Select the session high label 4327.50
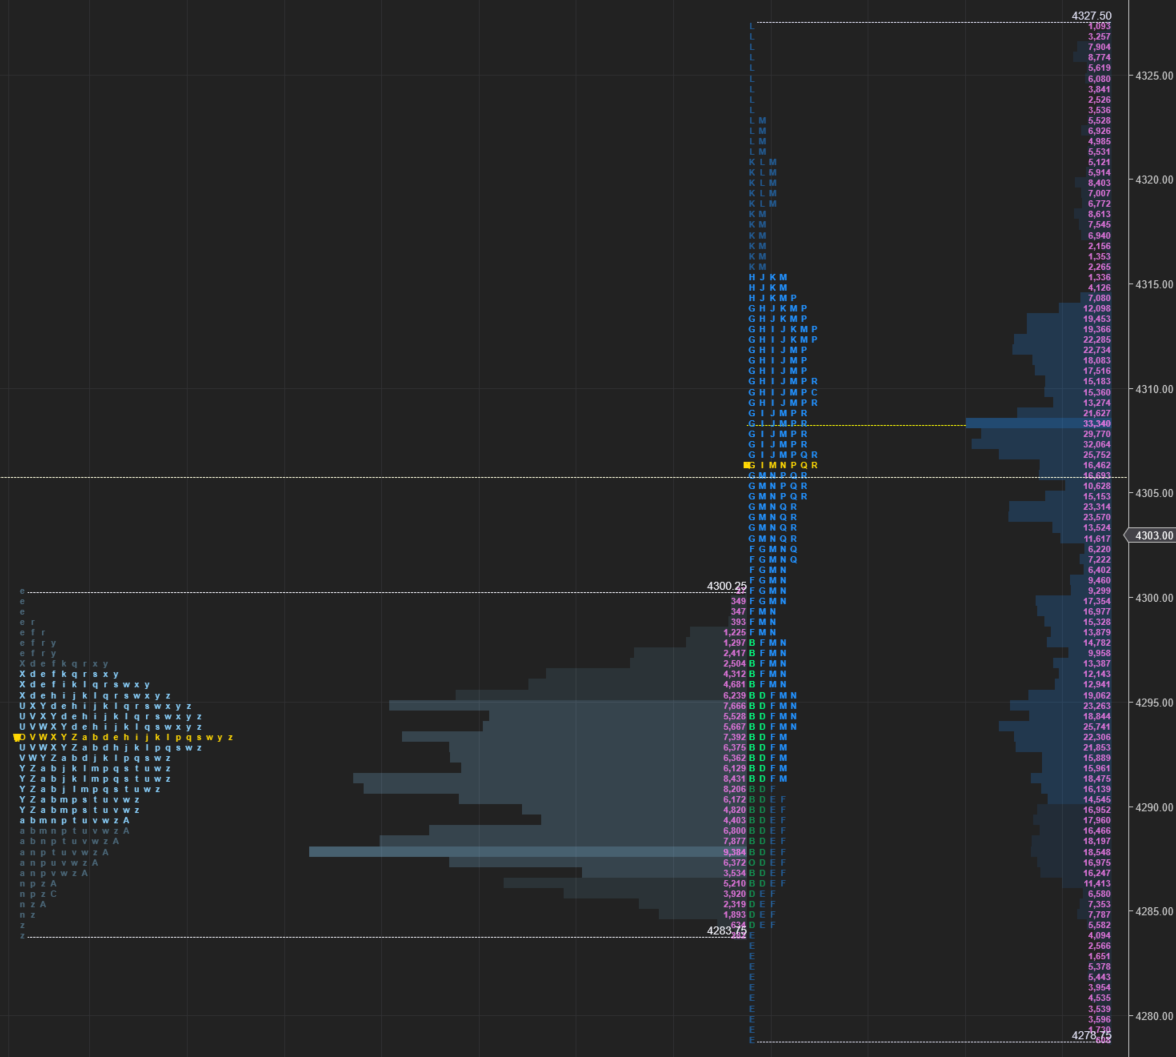Image resolution: width=1176 pixels, height=1057 pixels. pos(1091,16)
